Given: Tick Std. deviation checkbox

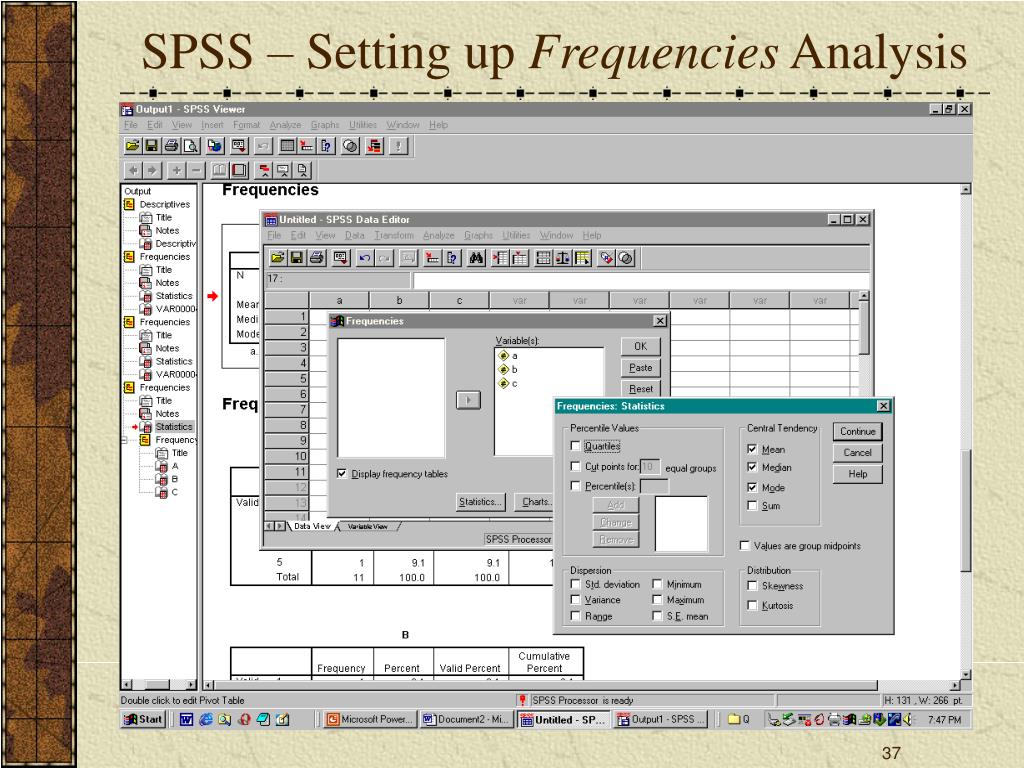Looking at the screenshot, I should click(x=575, y=584).
